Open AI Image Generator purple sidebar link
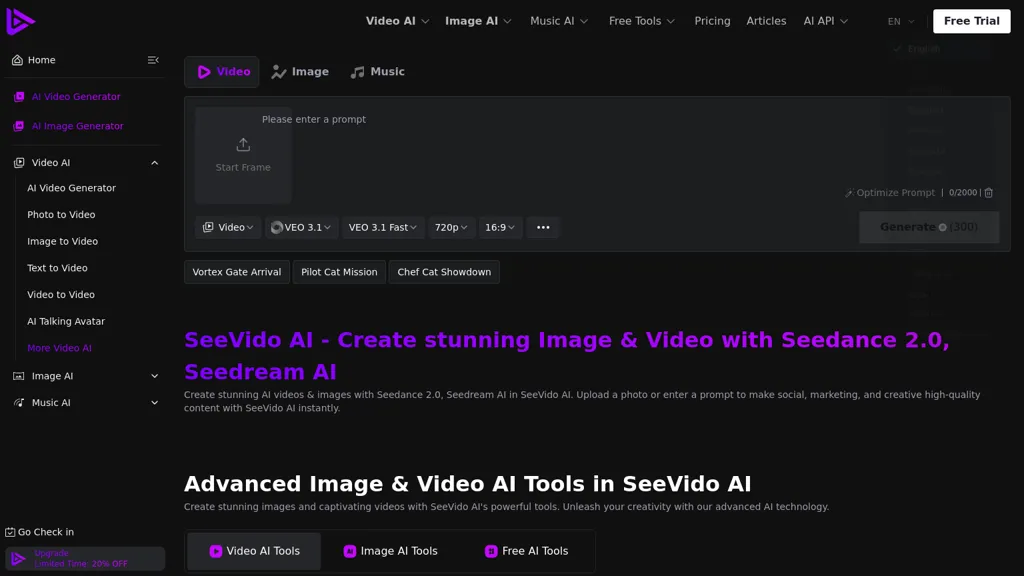Viewport: 1024px width, 576px height. pos(77,126)
